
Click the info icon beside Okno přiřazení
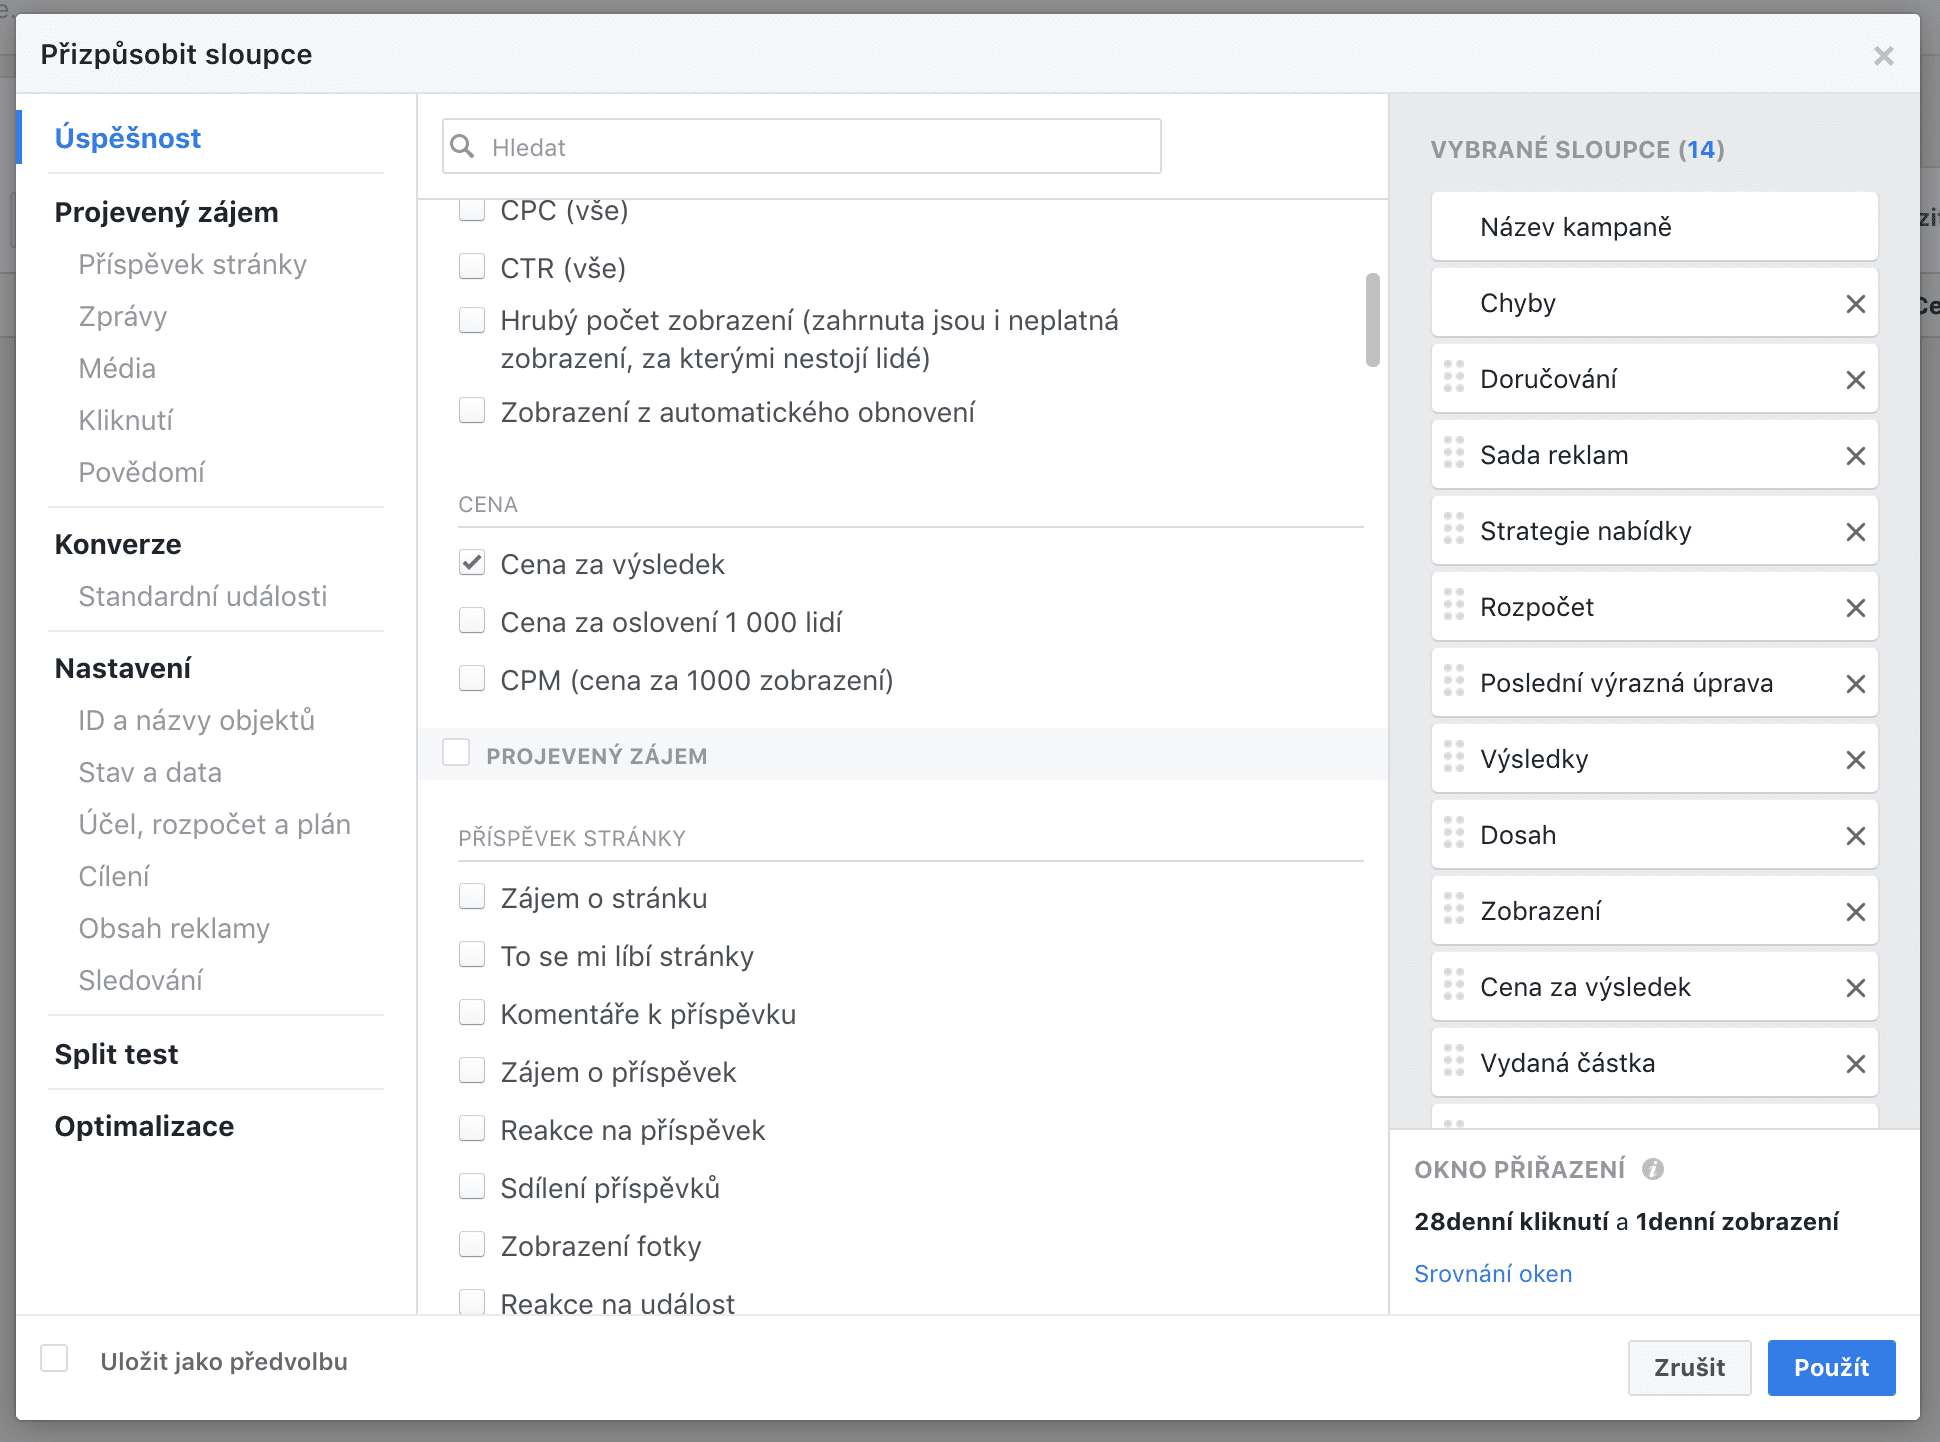point(1653,1169)
